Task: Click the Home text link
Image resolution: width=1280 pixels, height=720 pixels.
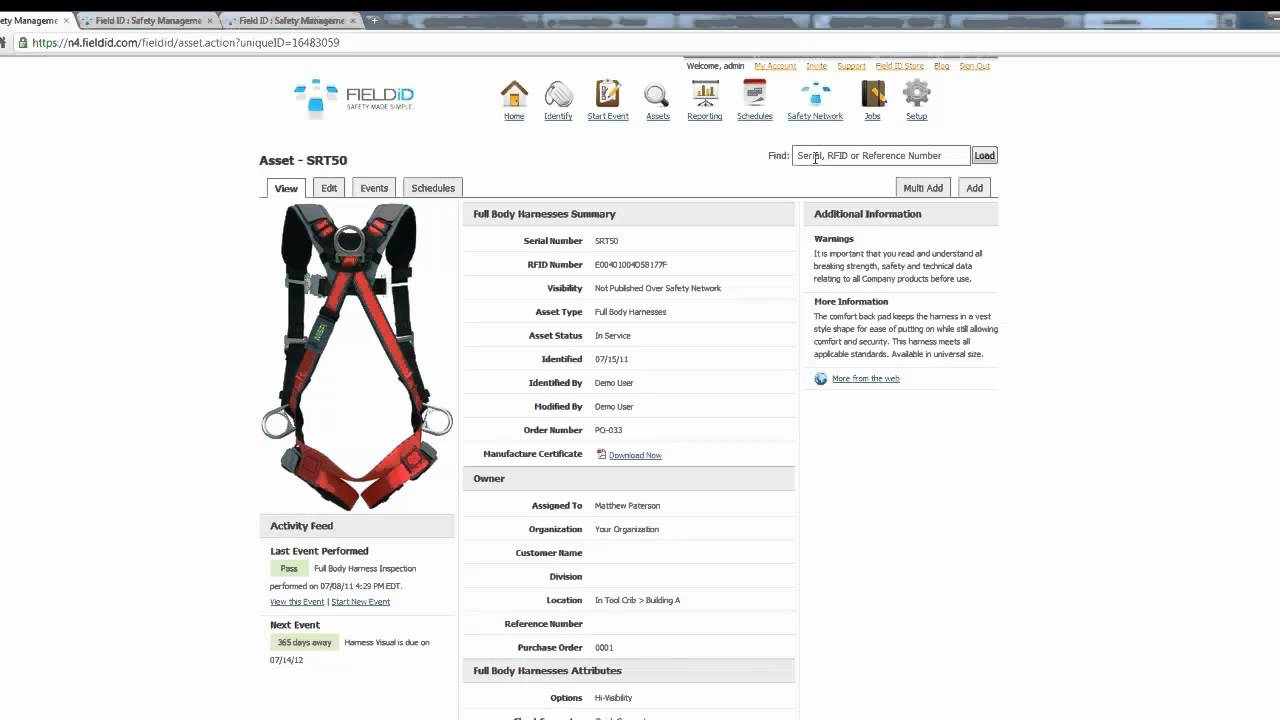Action: point(514,116)
